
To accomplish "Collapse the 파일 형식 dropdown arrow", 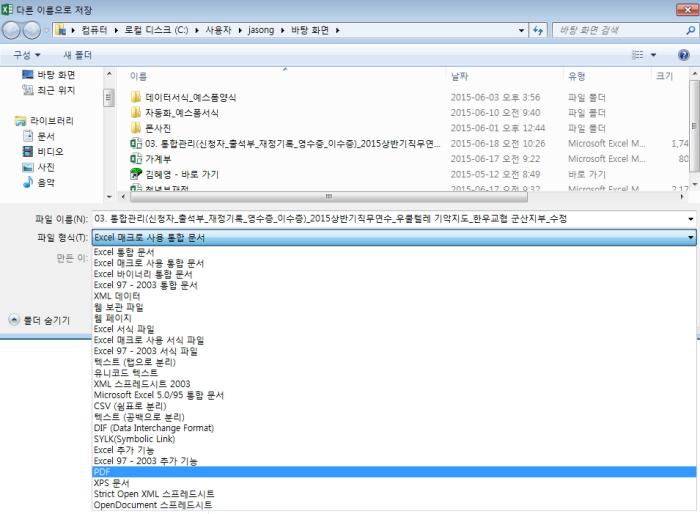I will [x=691, y=238].
